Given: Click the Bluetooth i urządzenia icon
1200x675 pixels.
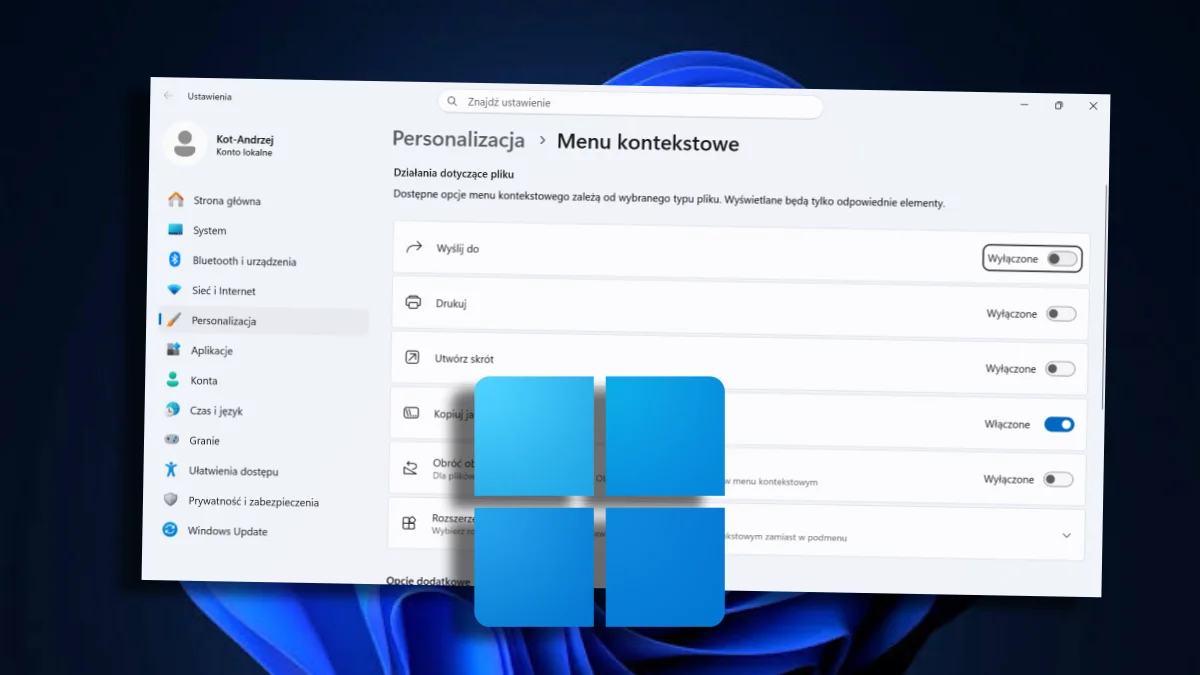Looking at the screenshot, I should tap(174, 259).
